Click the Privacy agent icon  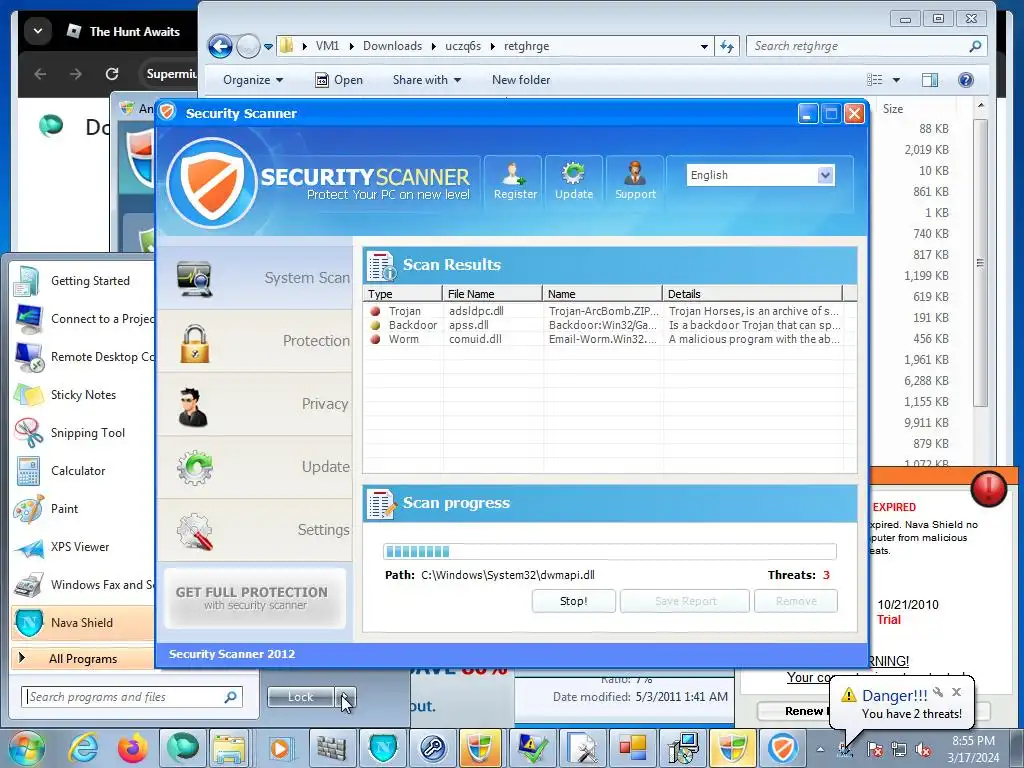[193, 407]
